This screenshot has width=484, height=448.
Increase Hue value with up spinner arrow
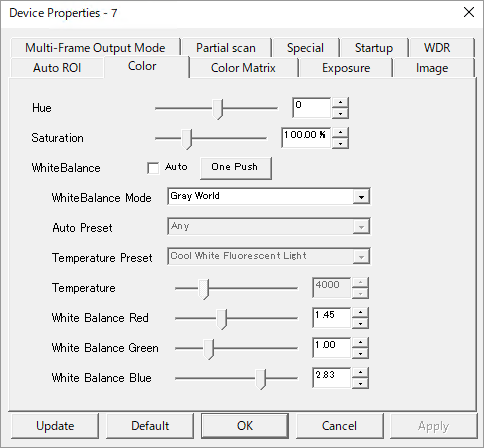click(x=340, y=103)
